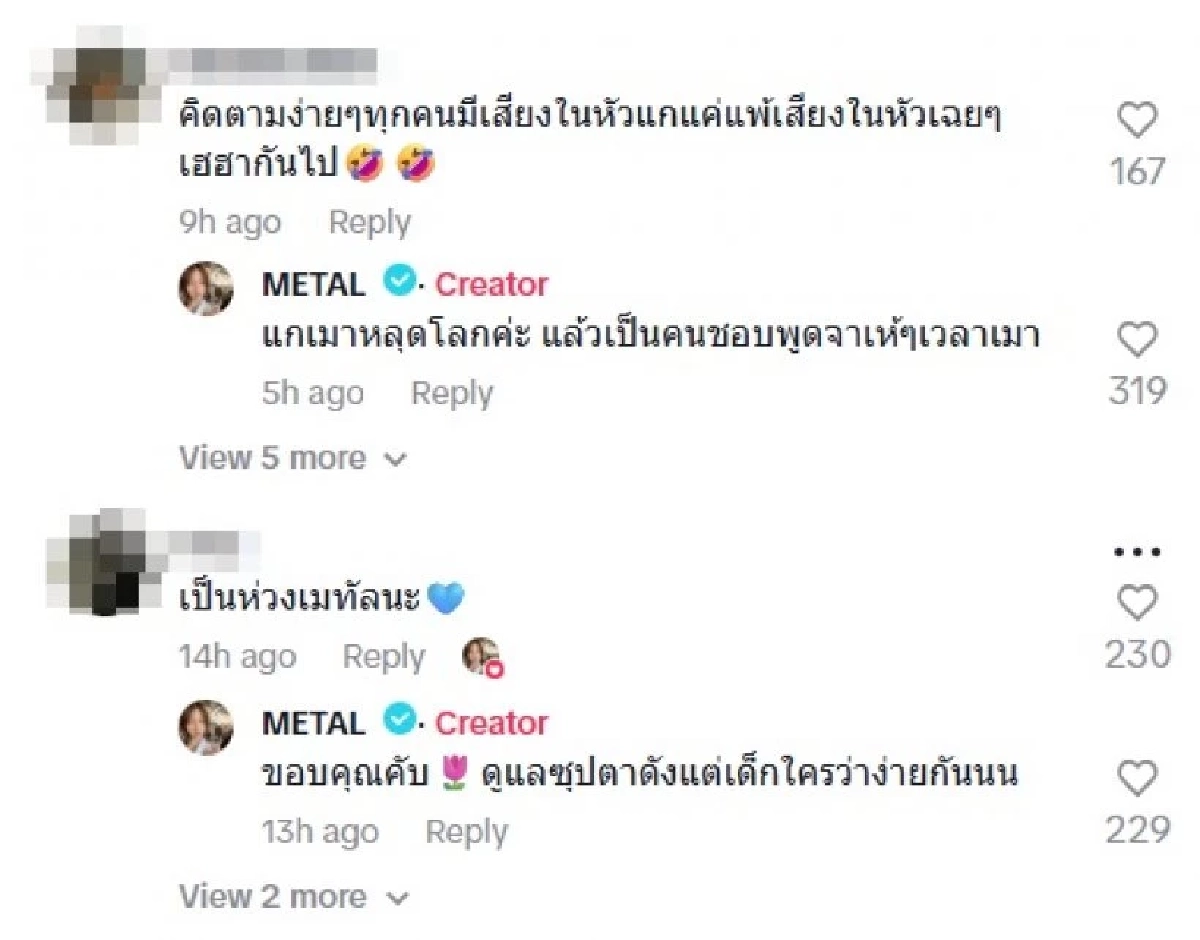
Task: Click the 14h ago timestamp
Action: tap(237, 656)
